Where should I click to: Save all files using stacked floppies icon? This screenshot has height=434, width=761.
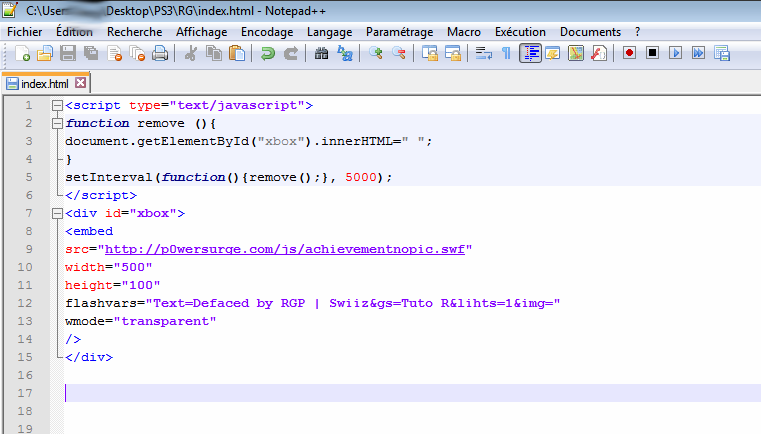coord(91,53)
